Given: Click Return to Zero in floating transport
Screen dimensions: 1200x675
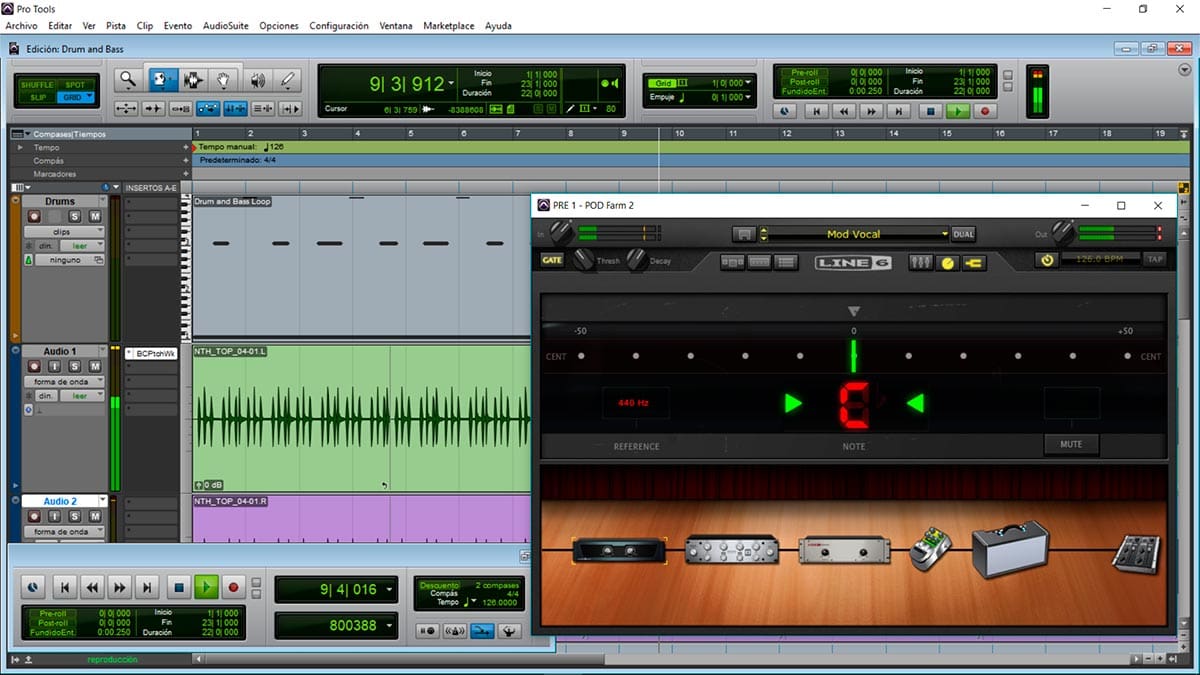Looking at the screenshot, I should 64,588.
